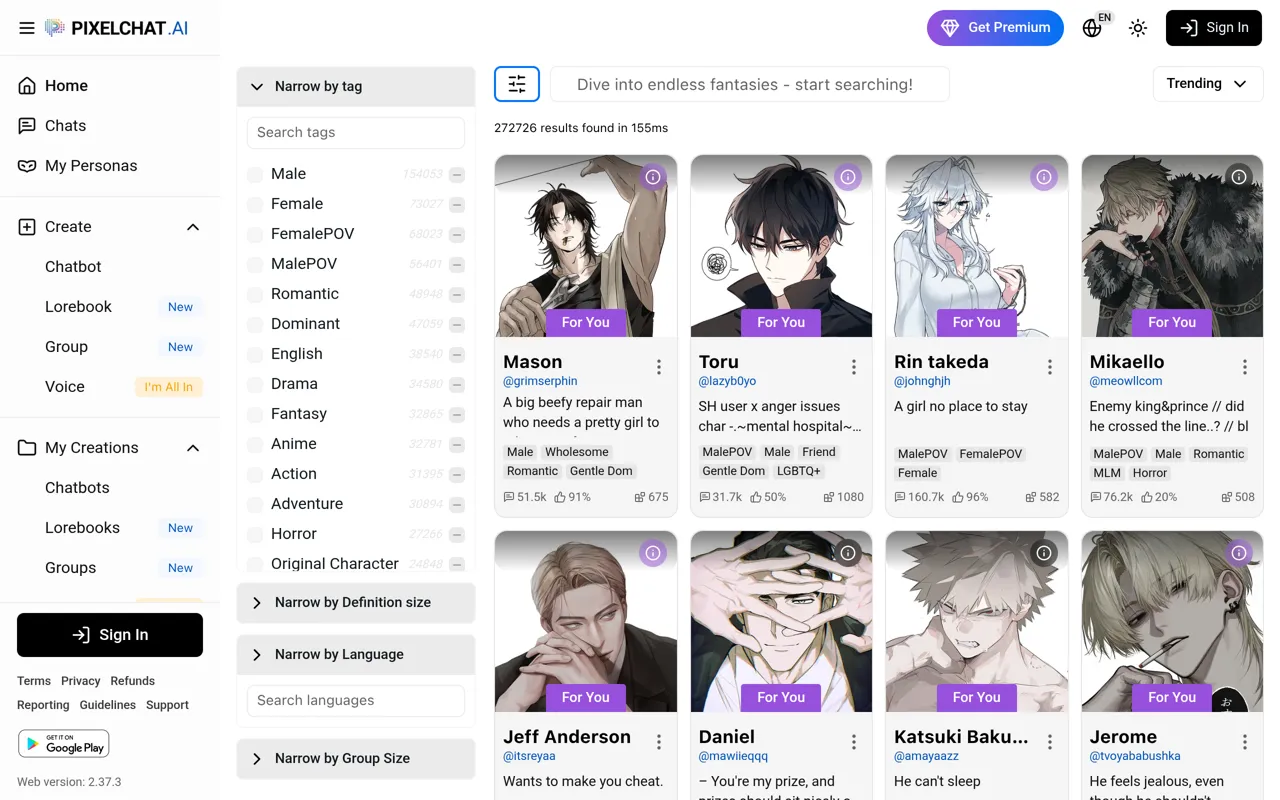Open the Privacy link

coord(81,681)
